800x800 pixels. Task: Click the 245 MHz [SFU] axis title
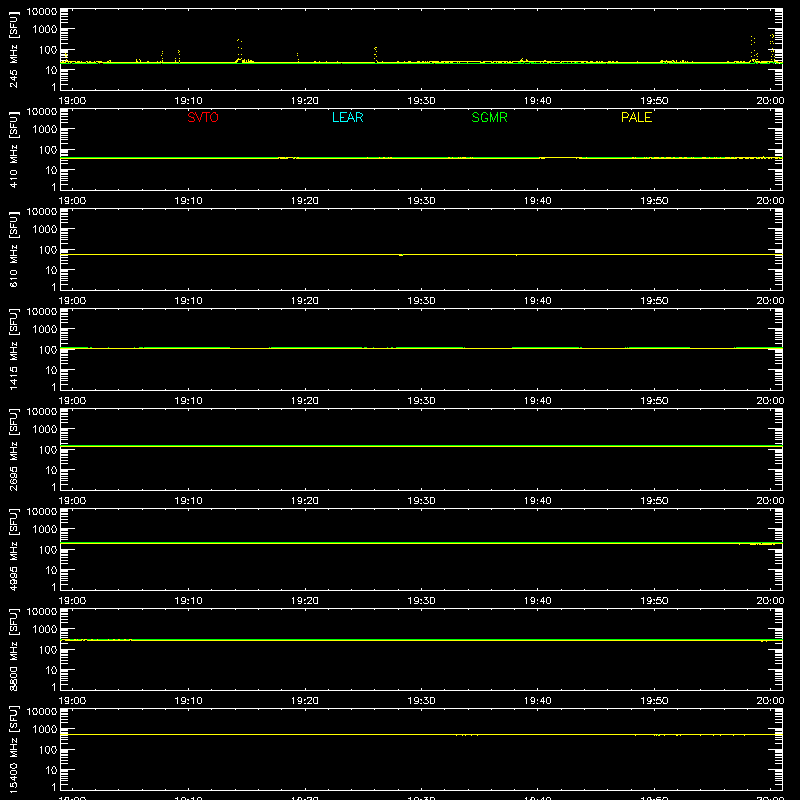(13, 49)
